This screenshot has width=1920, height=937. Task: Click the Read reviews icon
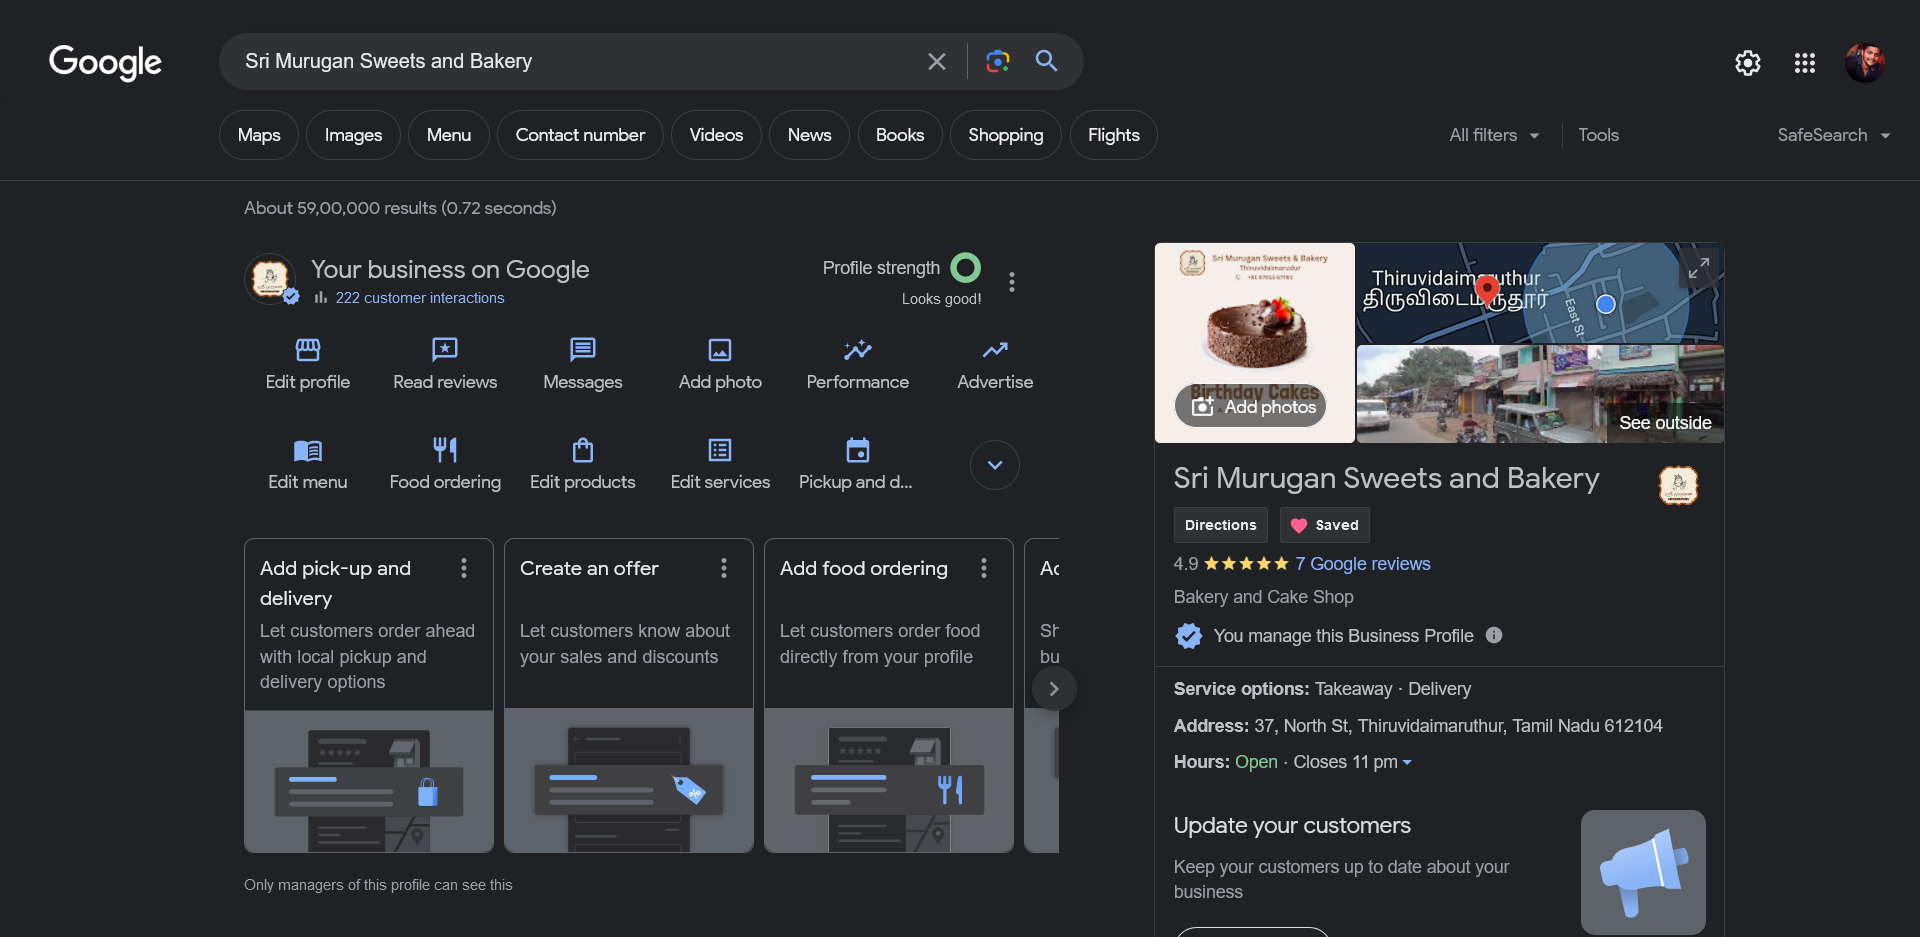pyautogui.click(x=444, y=350)
